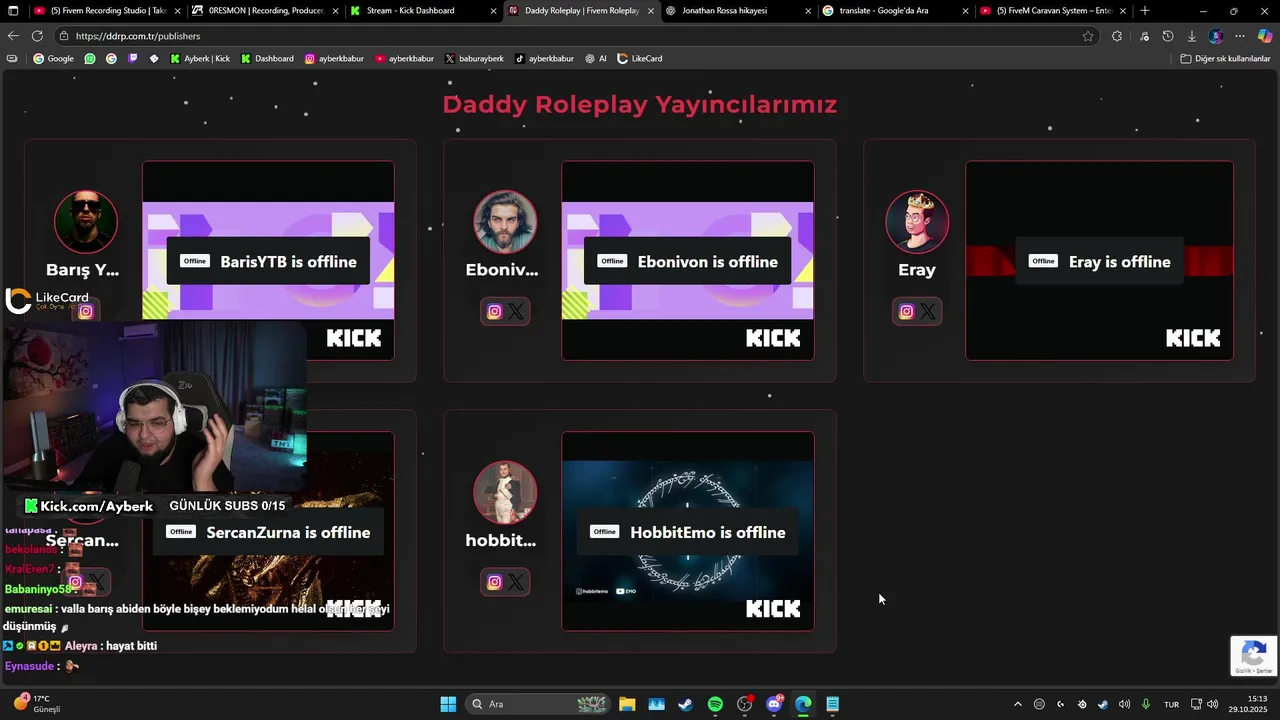This screenshot has width=1280, height=720.
Task: Close the Daddy Roleplay tab
Action: click(x=651, y=11)
